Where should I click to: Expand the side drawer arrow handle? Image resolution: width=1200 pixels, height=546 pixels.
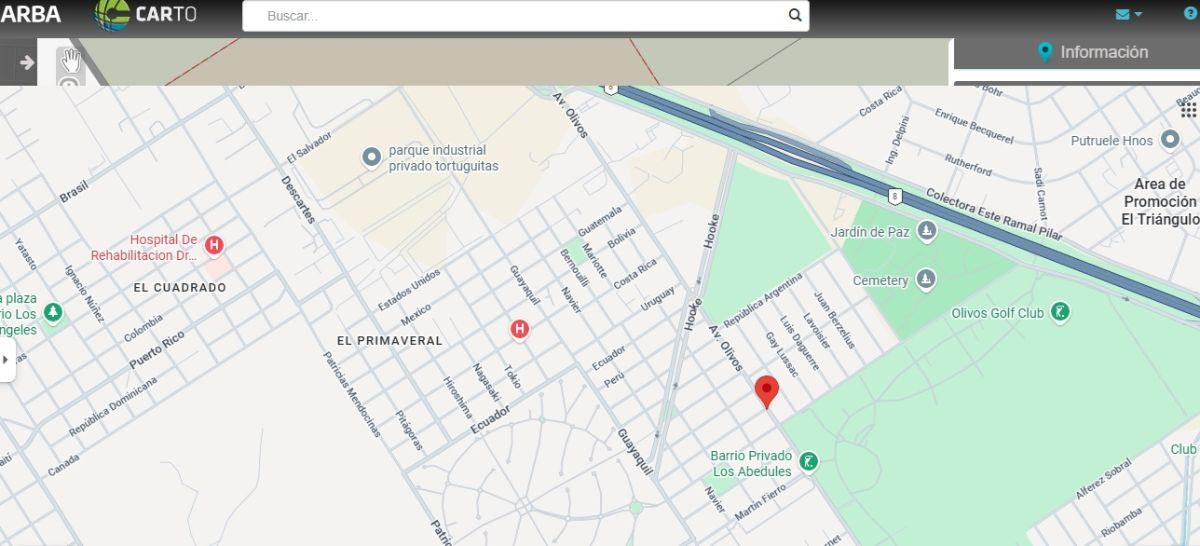point(6,359)
